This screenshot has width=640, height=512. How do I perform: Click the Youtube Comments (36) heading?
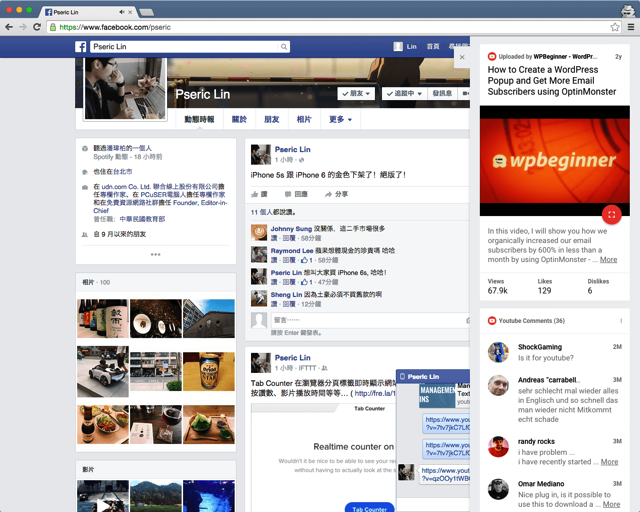click(531, 321)
